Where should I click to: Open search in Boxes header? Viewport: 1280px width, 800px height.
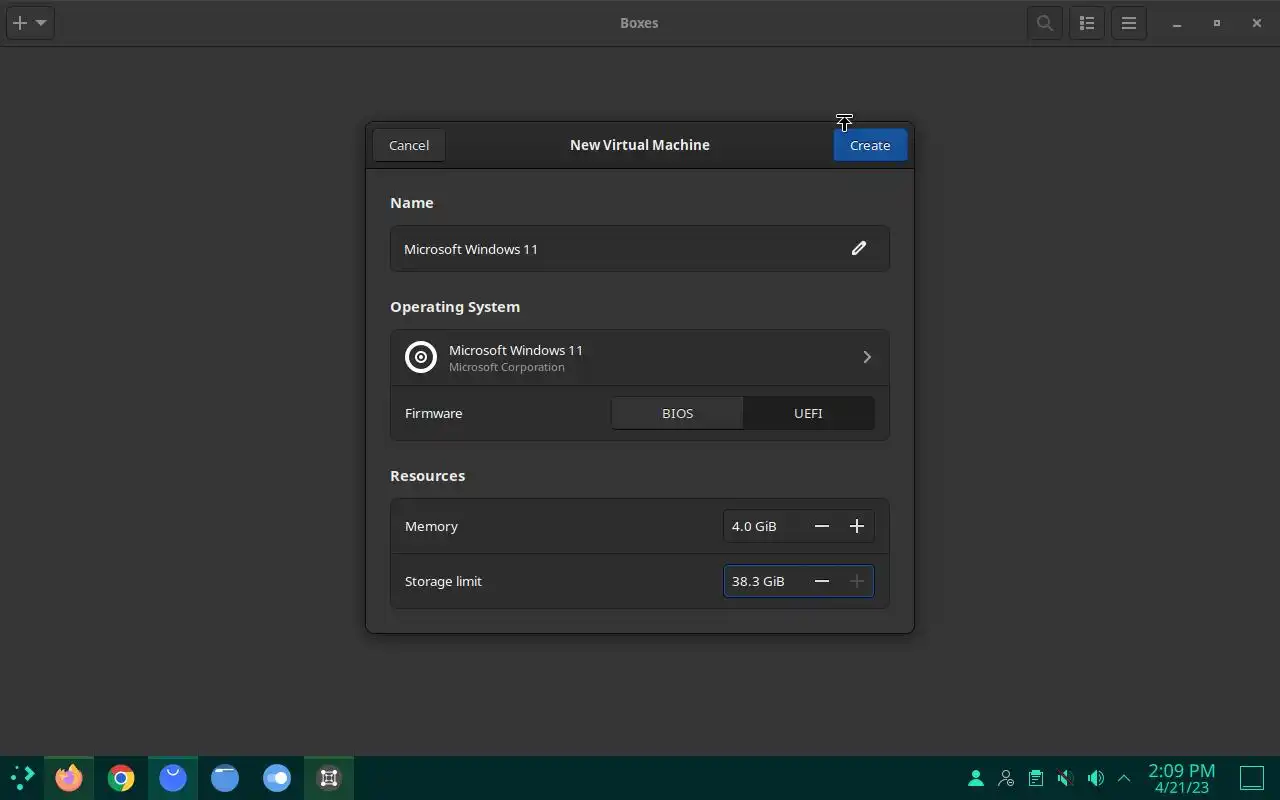(x=1045, y=23)
